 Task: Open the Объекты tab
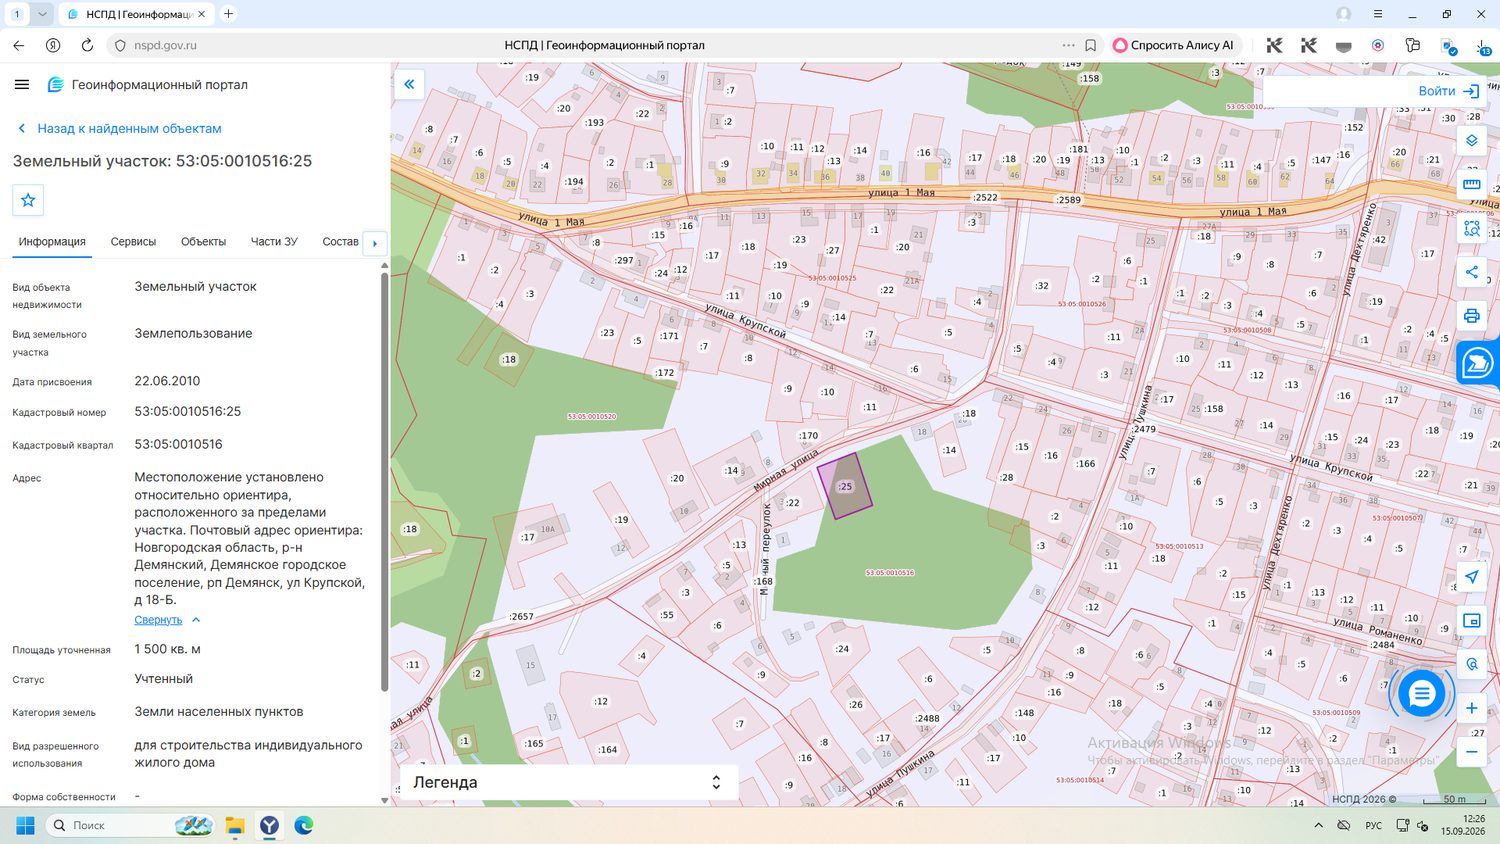[203, 242]
